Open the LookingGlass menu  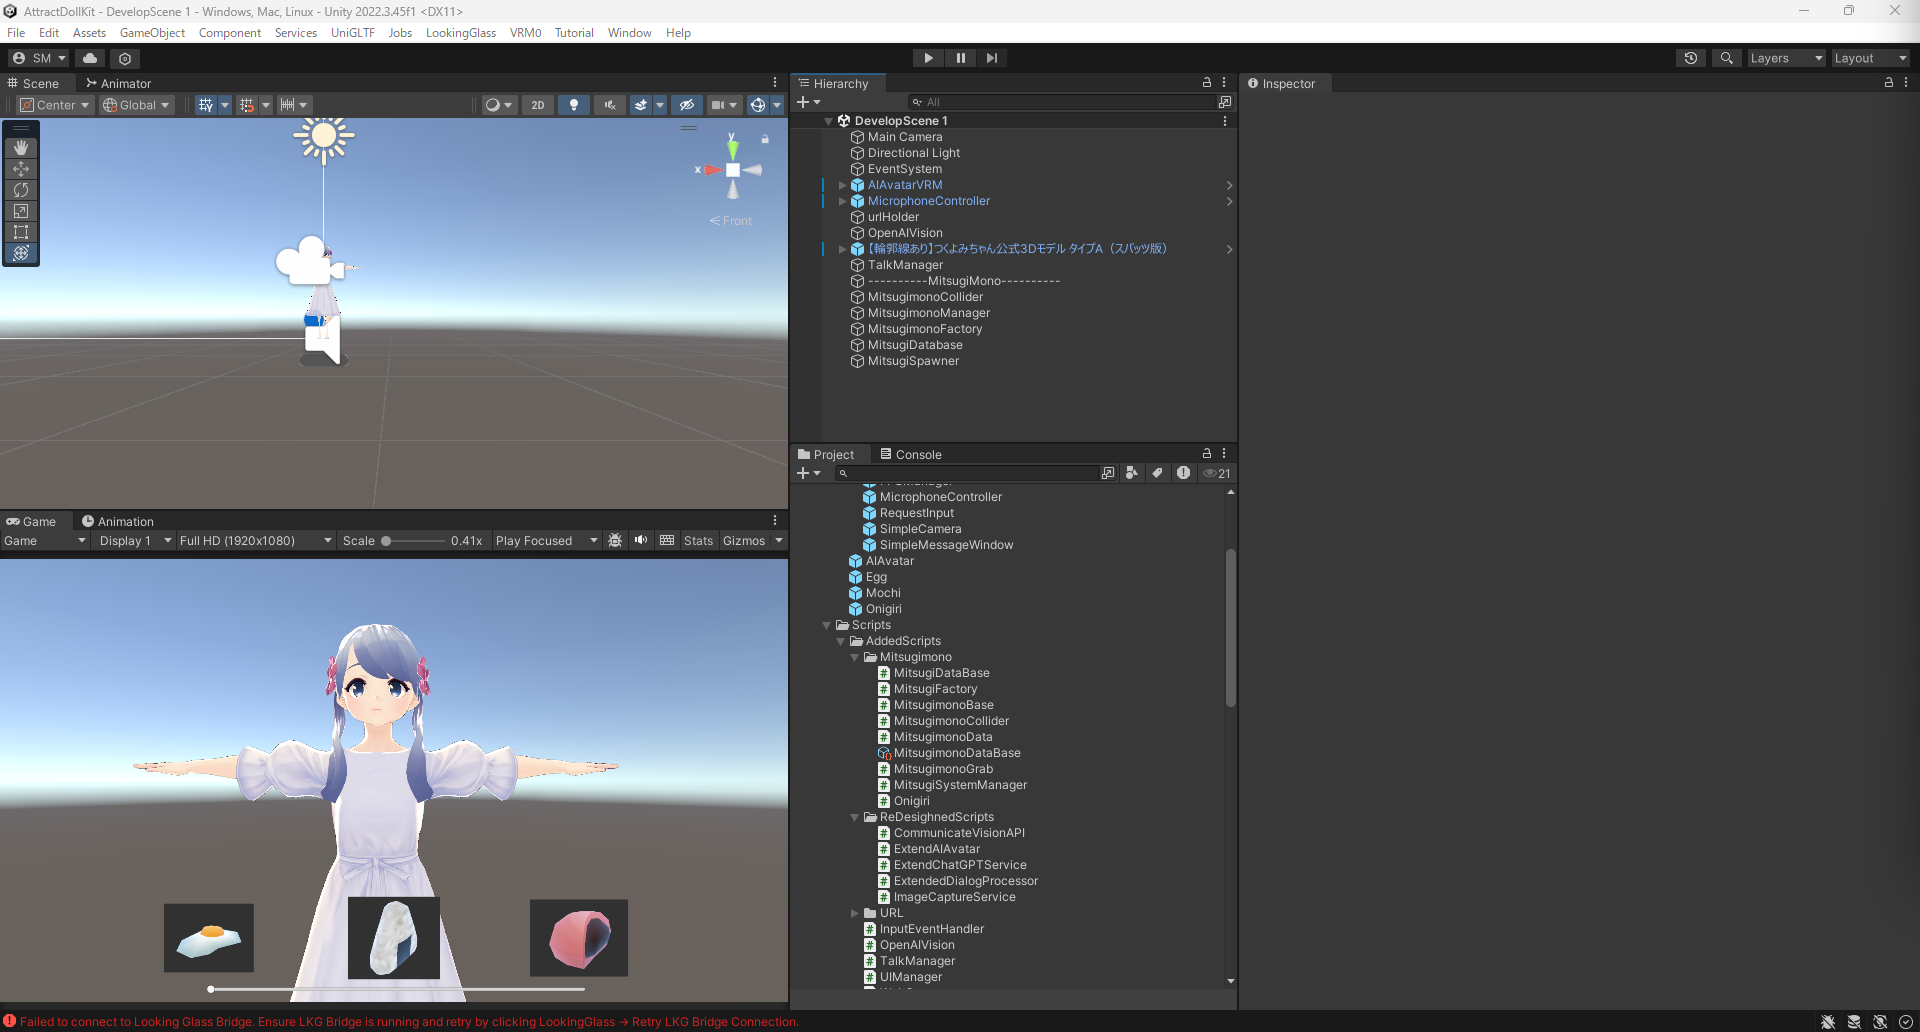pos(460,33)
